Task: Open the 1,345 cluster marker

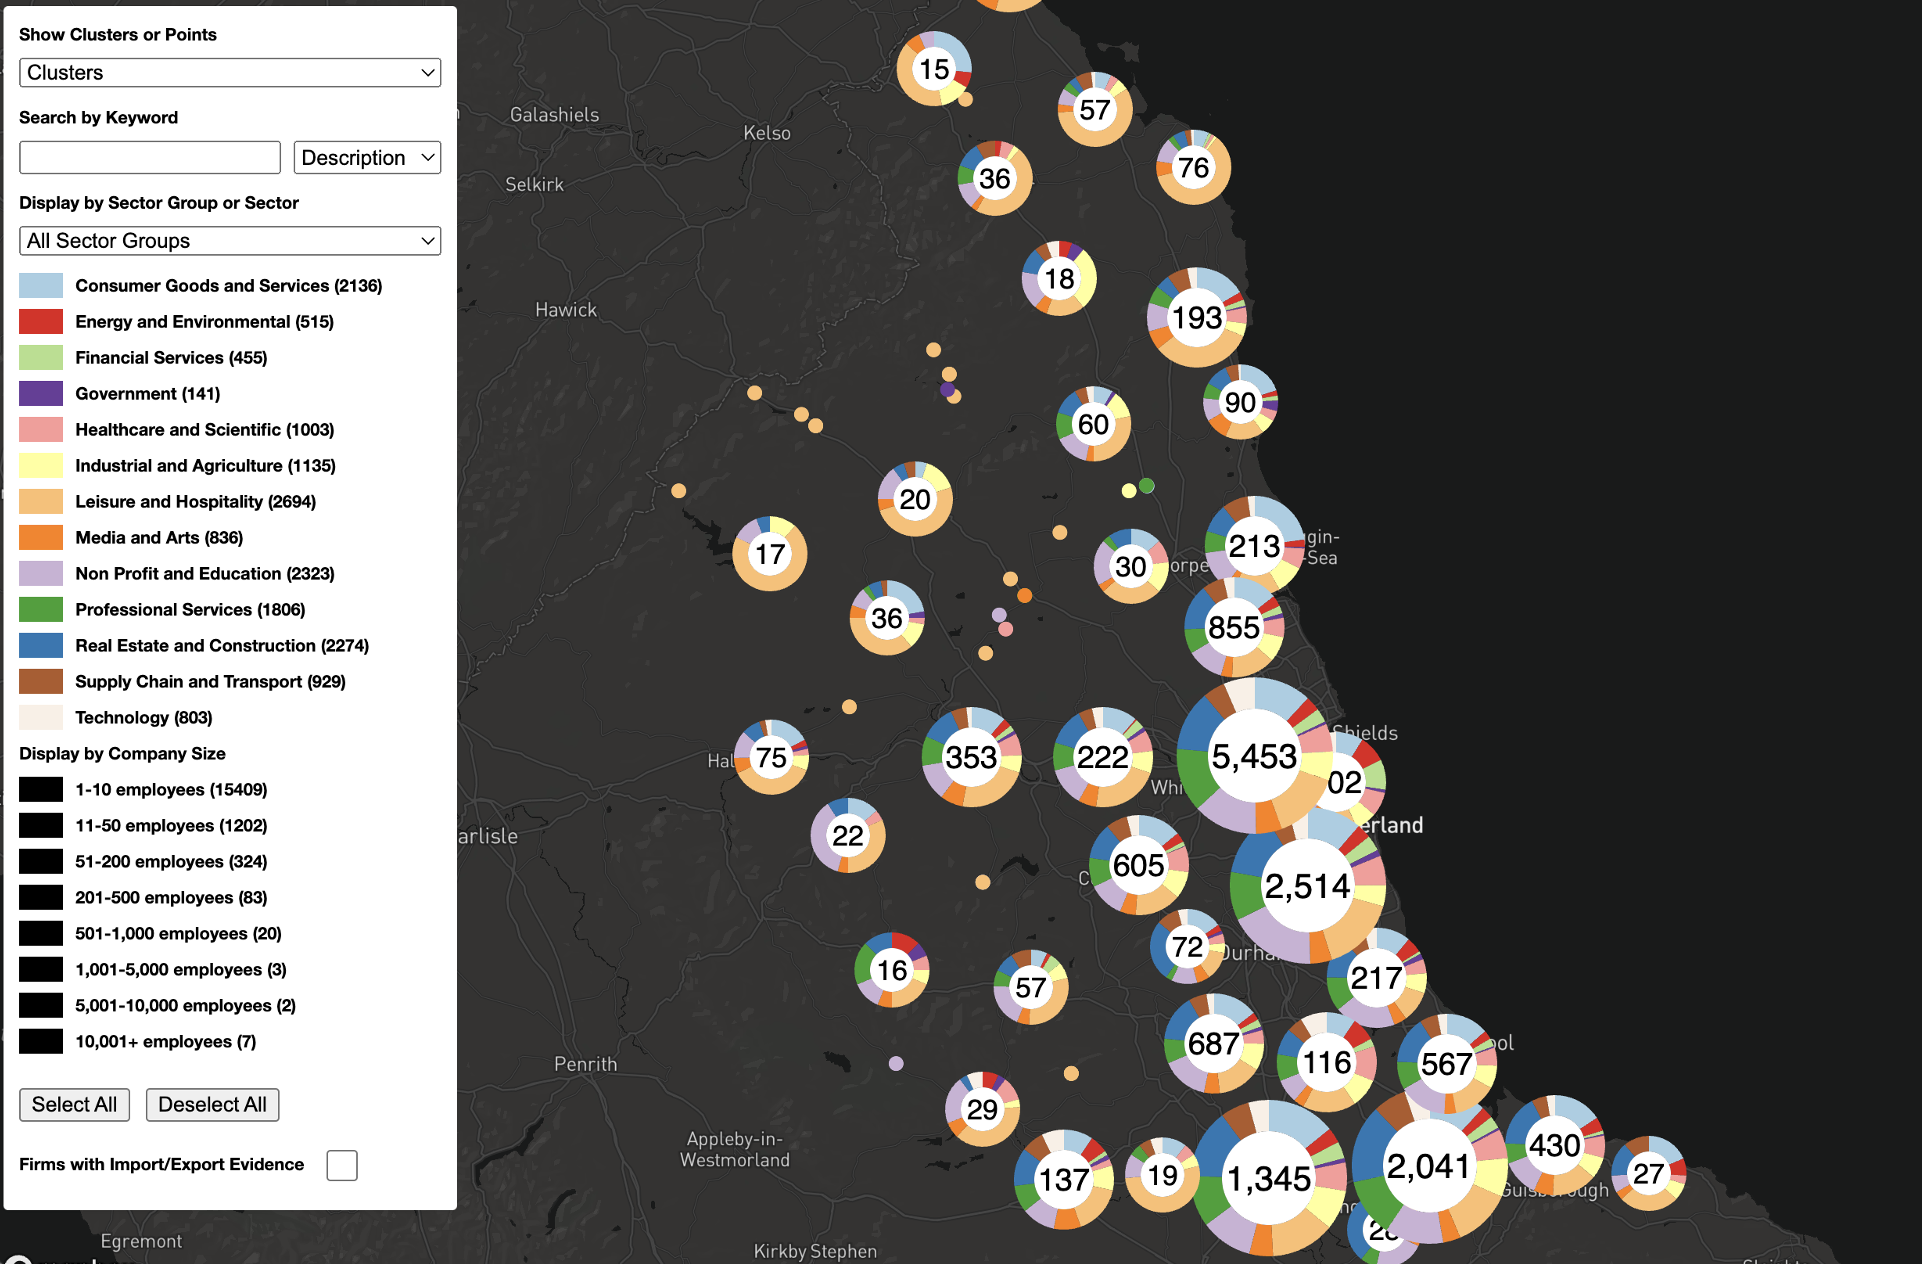Action: [1269, 1178]
